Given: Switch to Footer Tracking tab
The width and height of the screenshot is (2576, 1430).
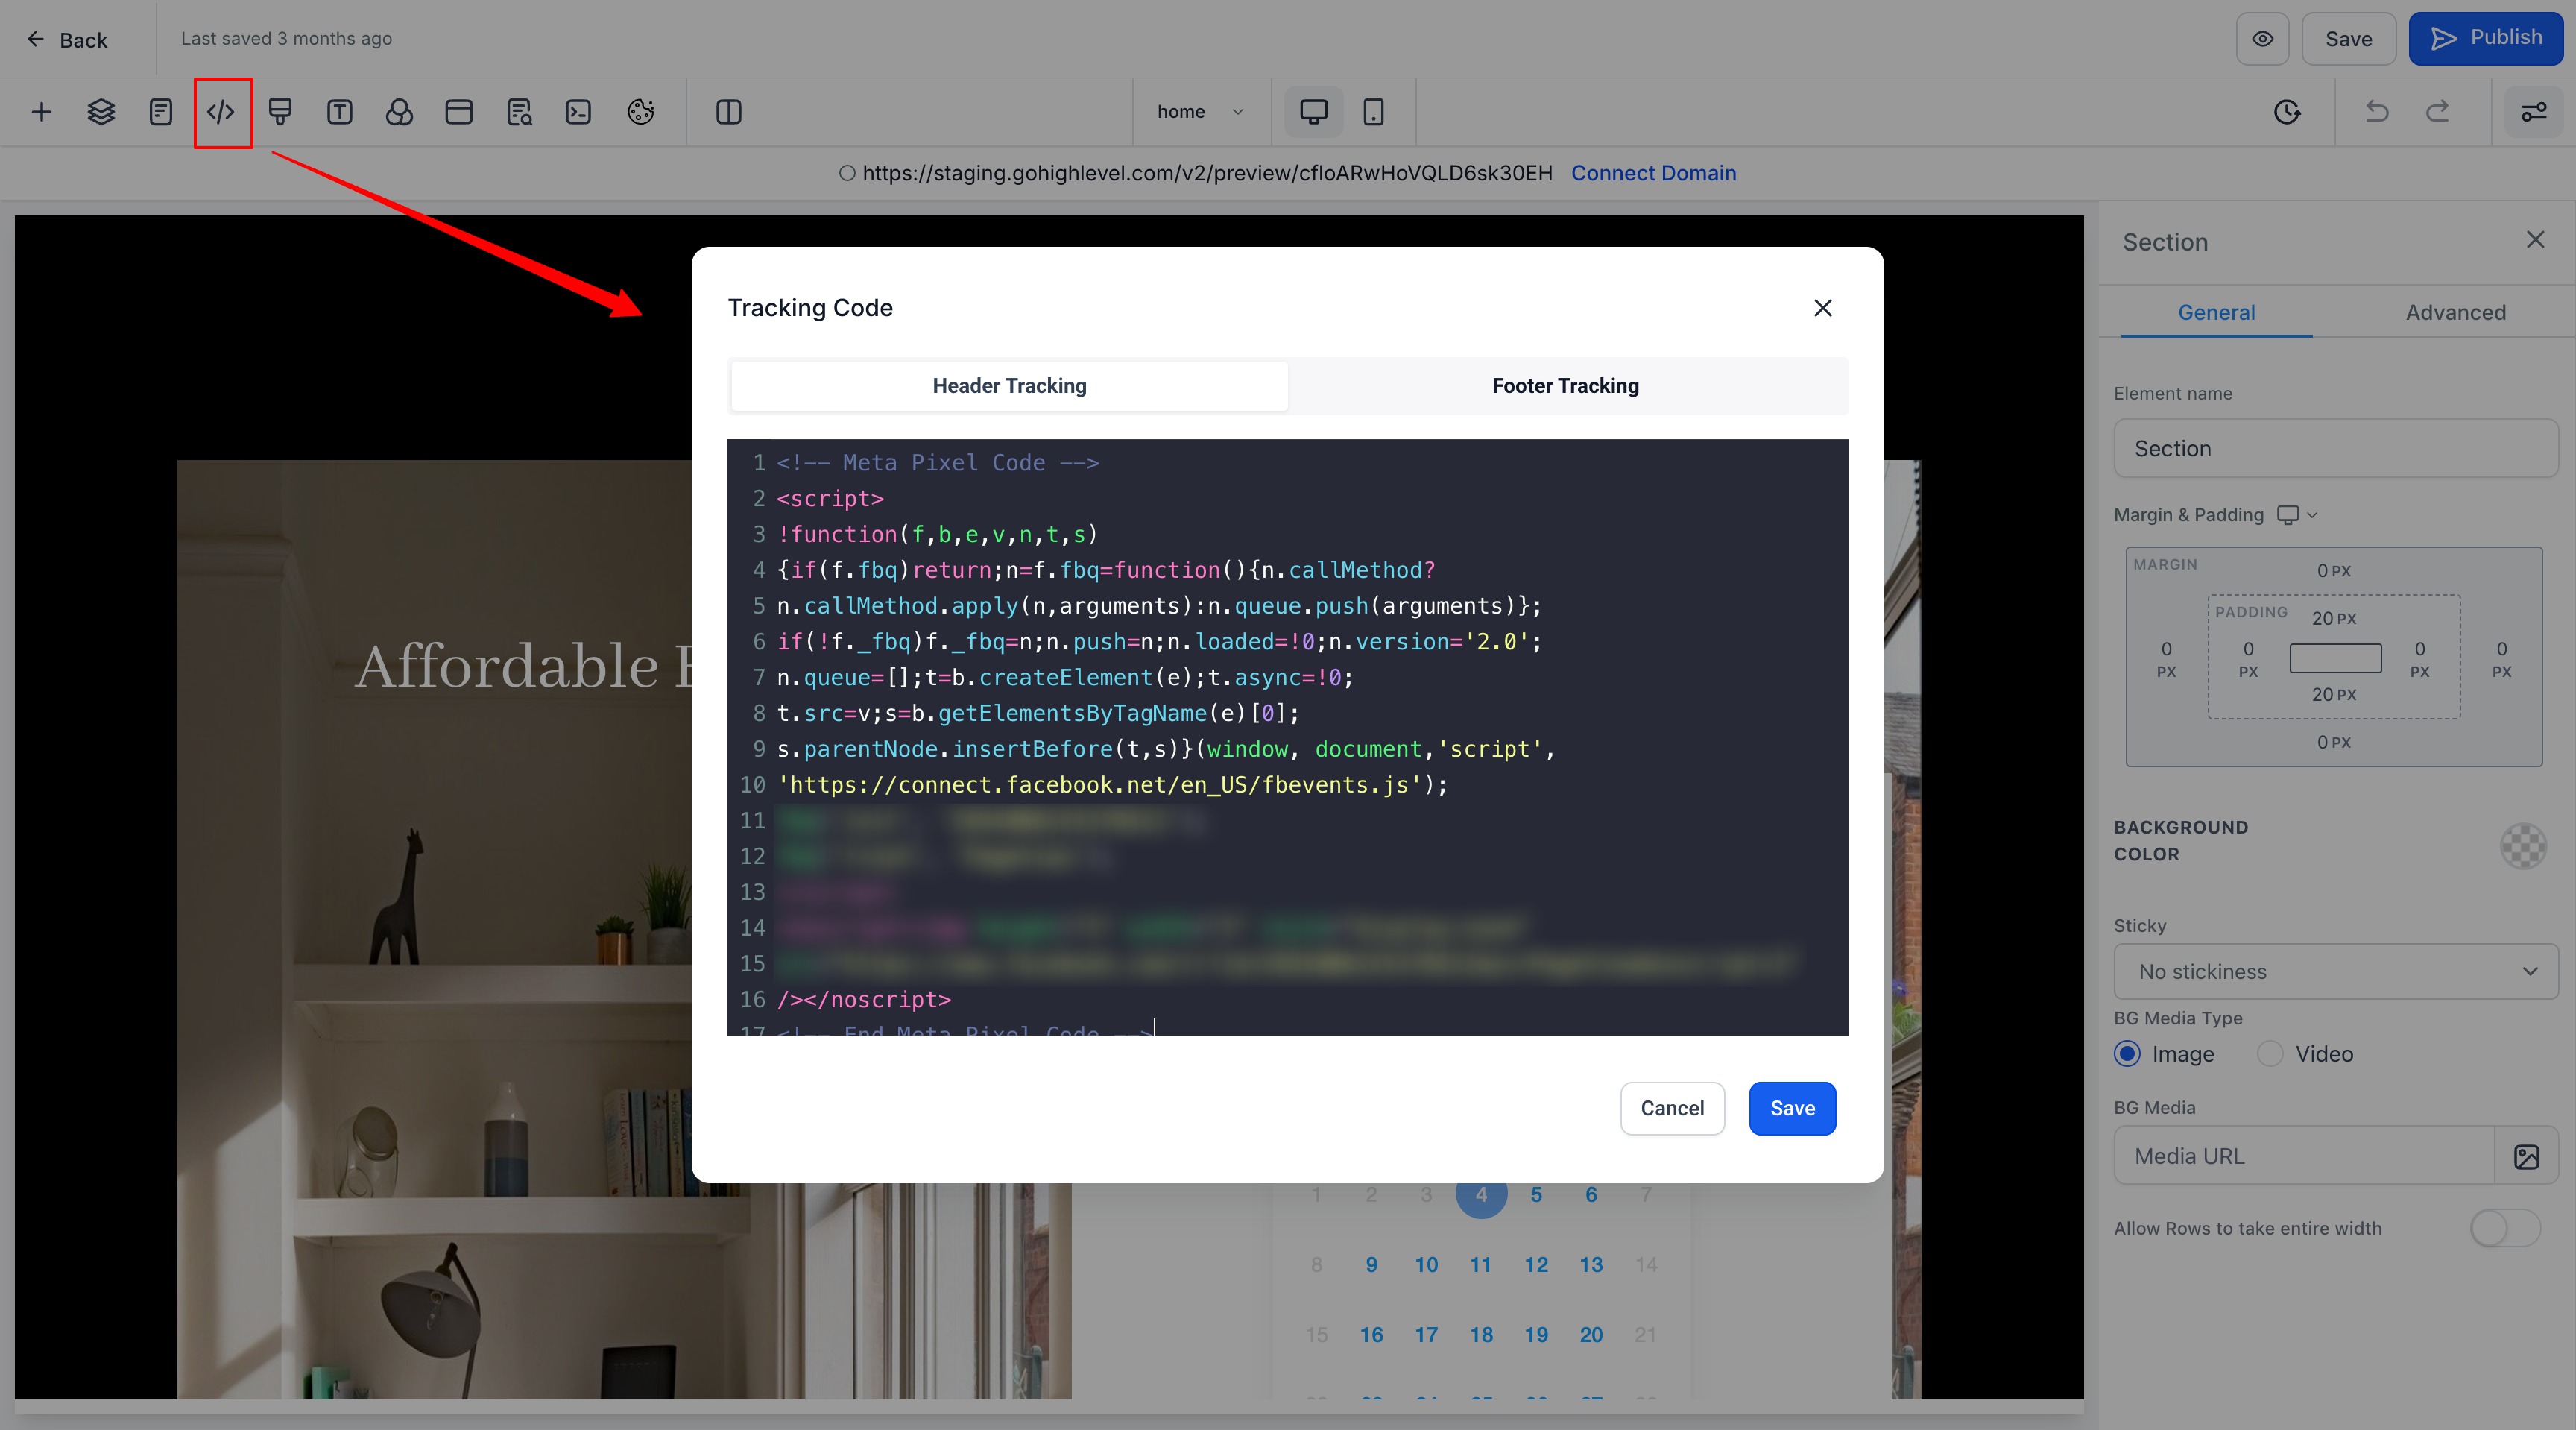Looking at the screenshot, I should coord(1565,386).
